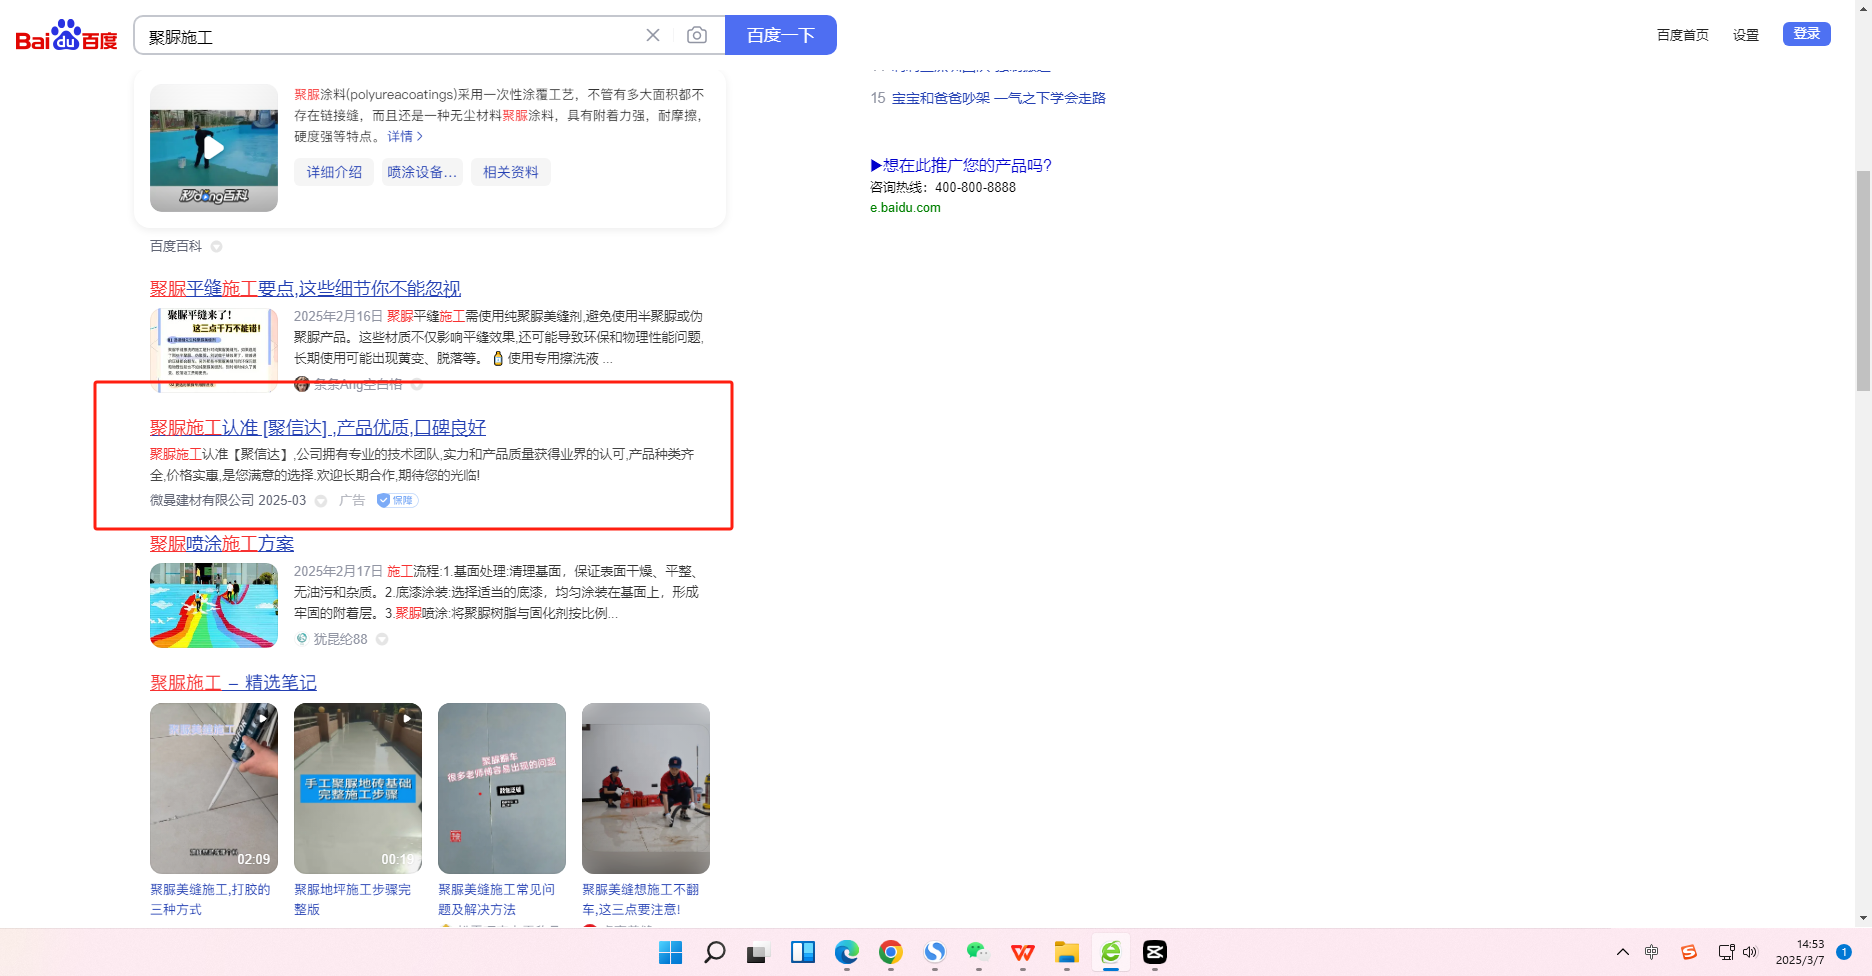The width and height of the screenshot is (1872, 976).
Task: Open network status tray icon
Action: click(x=1726, y=952)
